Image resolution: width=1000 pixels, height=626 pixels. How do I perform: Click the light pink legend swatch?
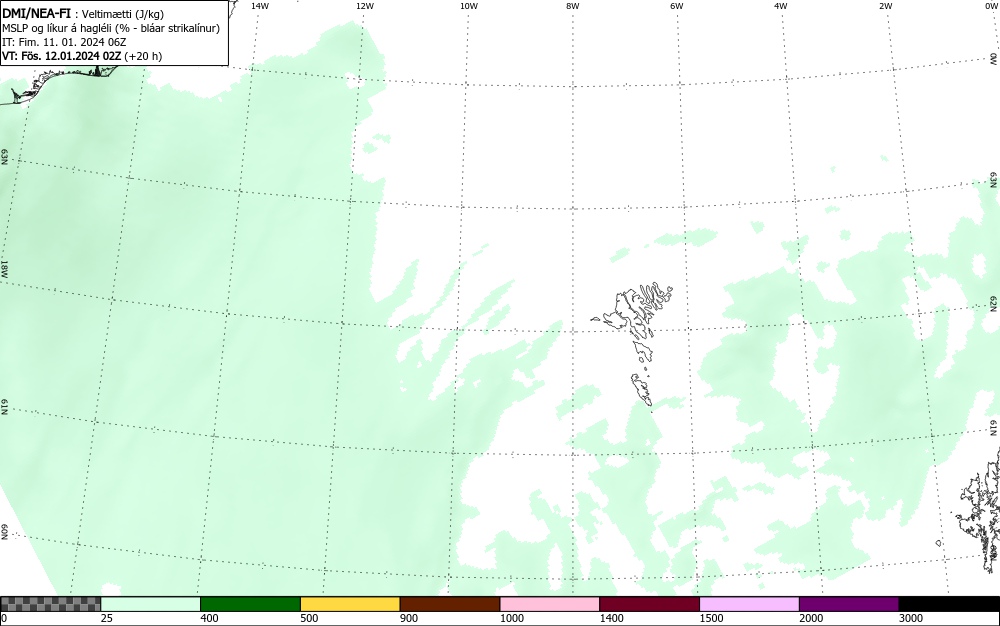550,604
